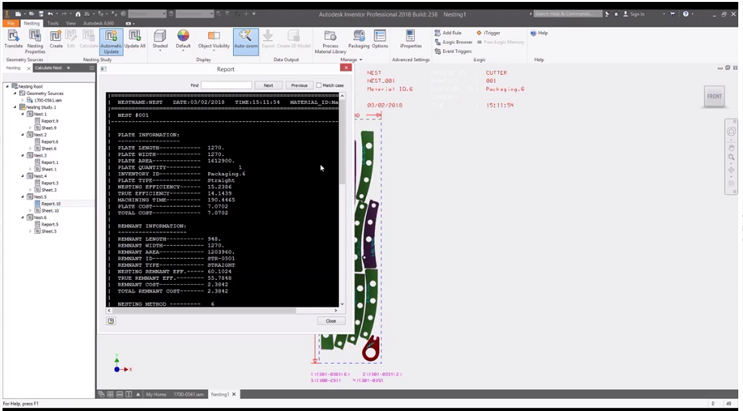Switch to the Tools ribbon tab

point(52,21)
